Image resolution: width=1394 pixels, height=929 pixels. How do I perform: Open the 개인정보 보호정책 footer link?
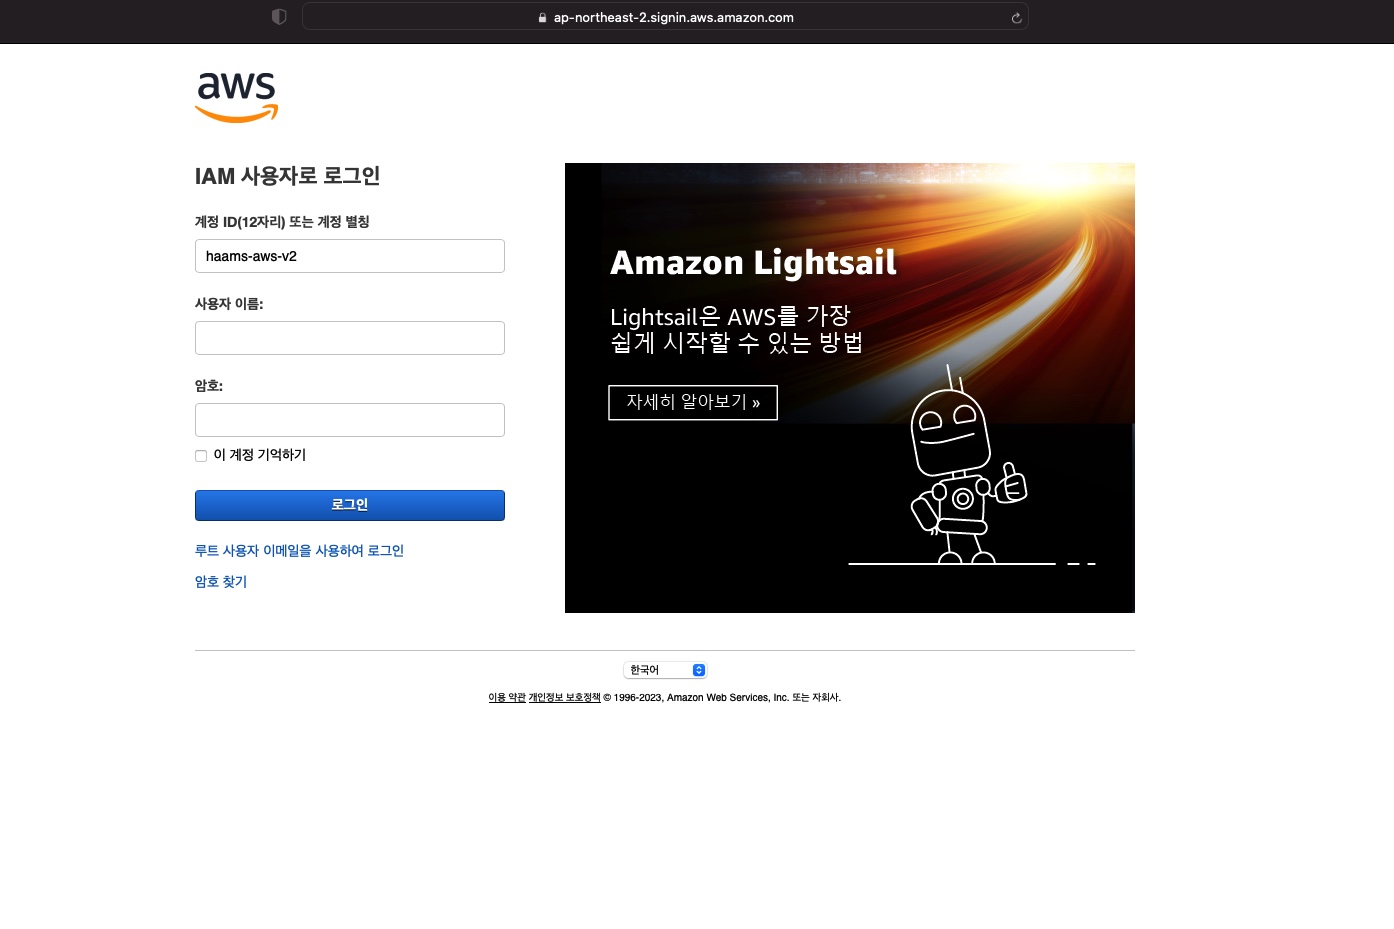coord(565,698)
